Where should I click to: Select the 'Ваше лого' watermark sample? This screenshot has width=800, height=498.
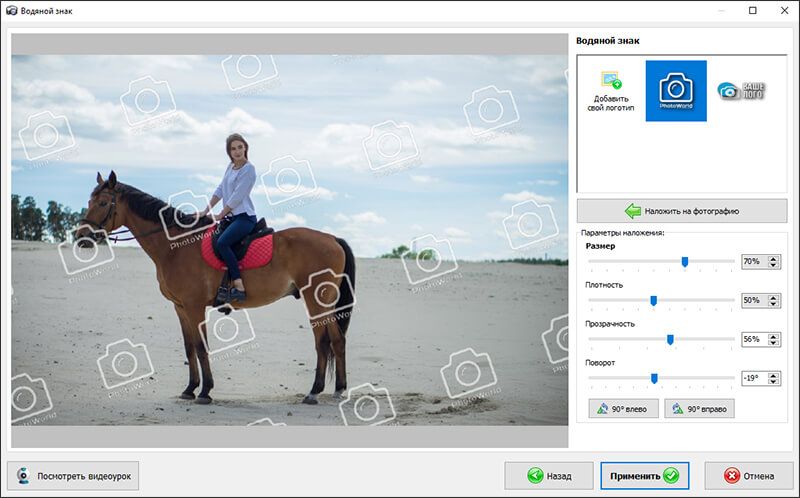741,90
